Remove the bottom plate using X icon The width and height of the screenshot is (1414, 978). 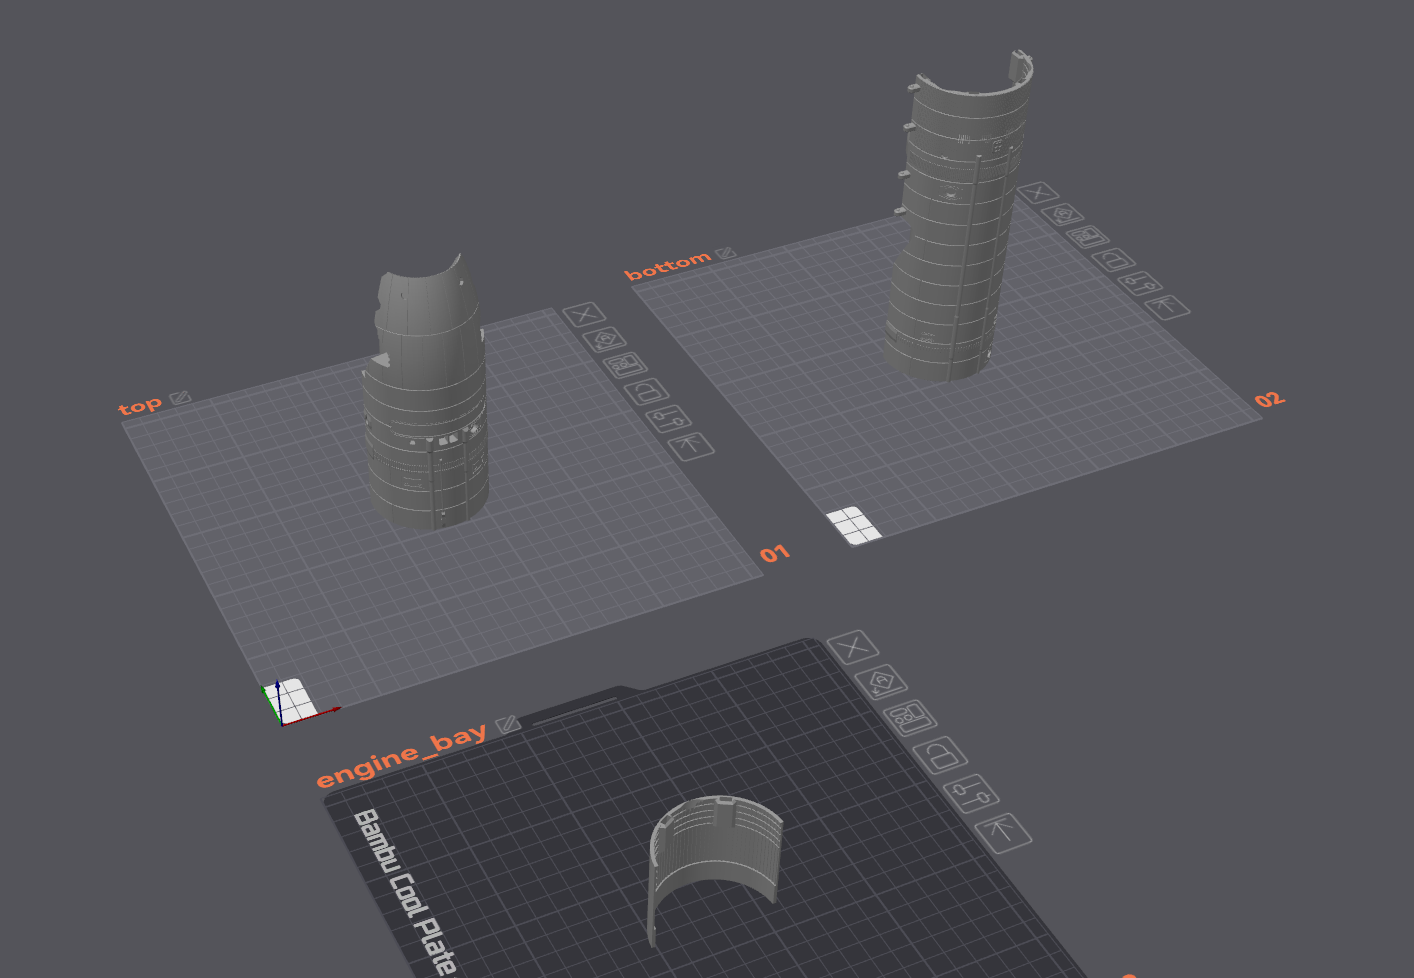pos(1038,193)
